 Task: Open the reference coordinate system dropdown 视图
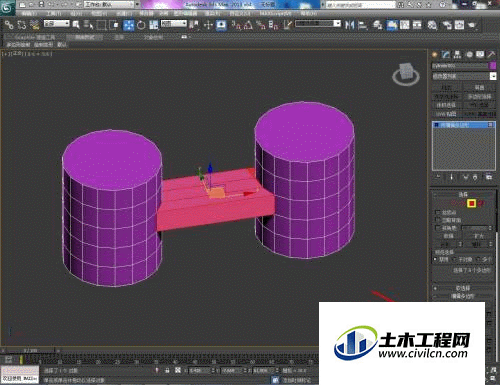174,24
